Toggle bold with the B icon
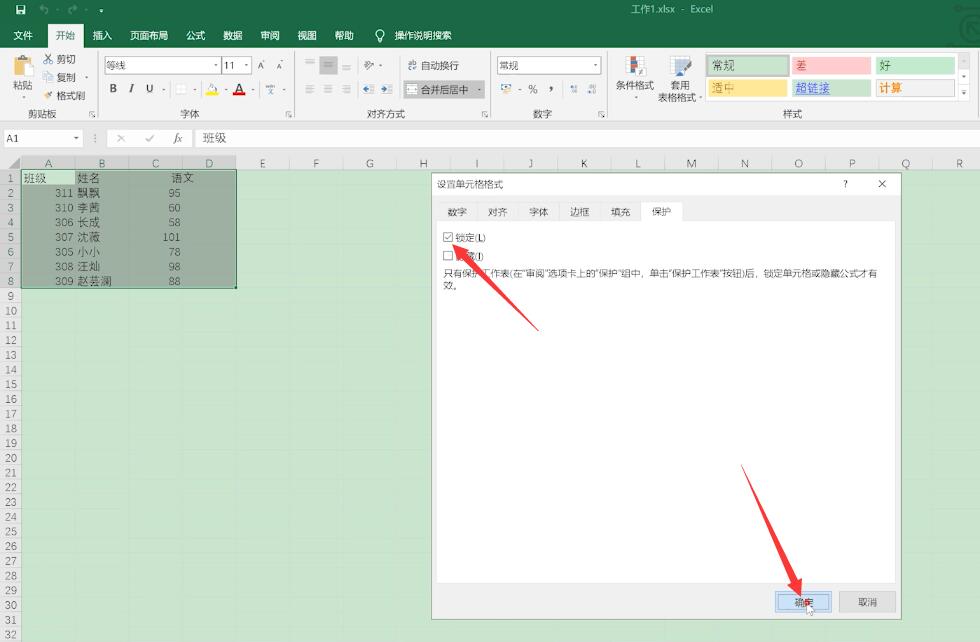 pos(113,89)
